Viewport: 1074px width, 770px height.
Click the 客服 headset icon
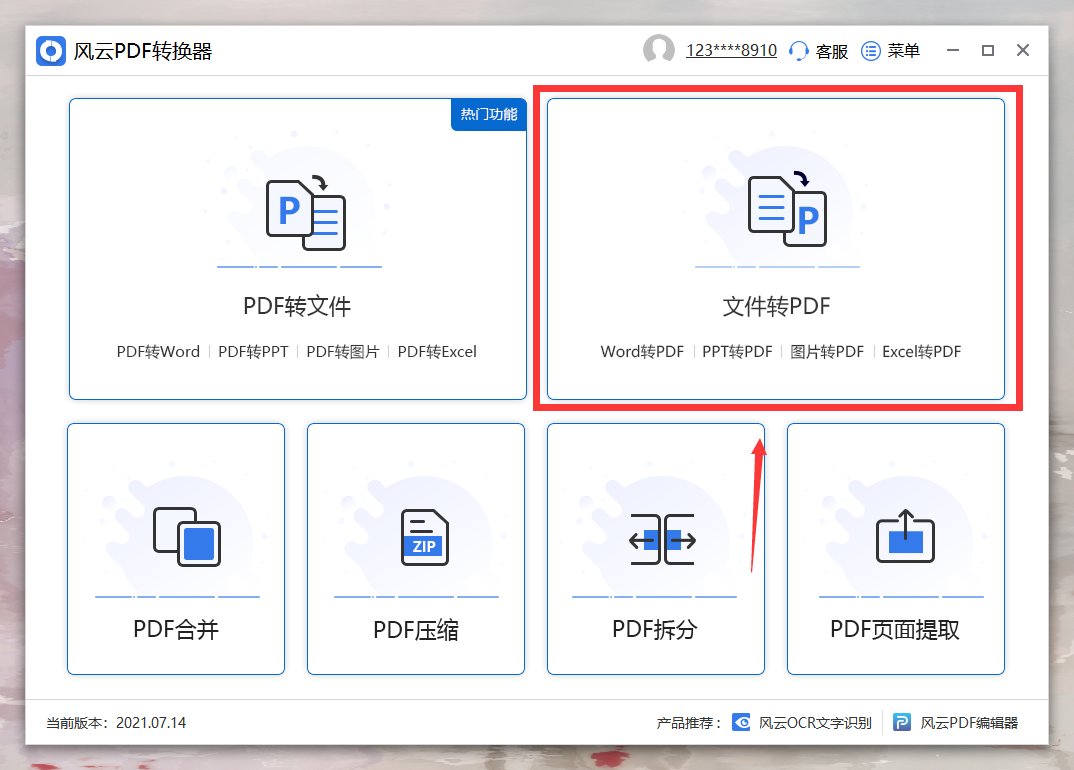(x=799, y=51)
